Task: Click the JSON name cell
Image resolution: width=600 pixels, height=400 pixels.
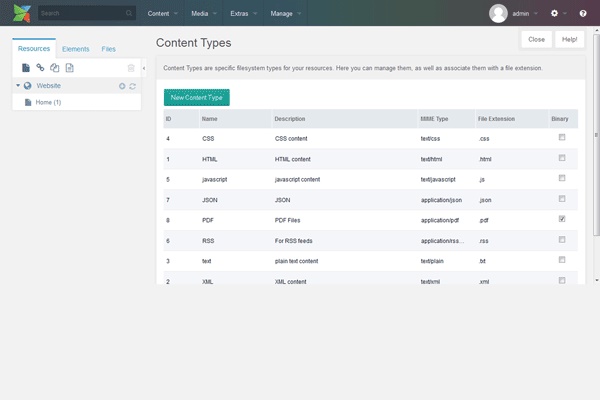Action: pos(210,200)
